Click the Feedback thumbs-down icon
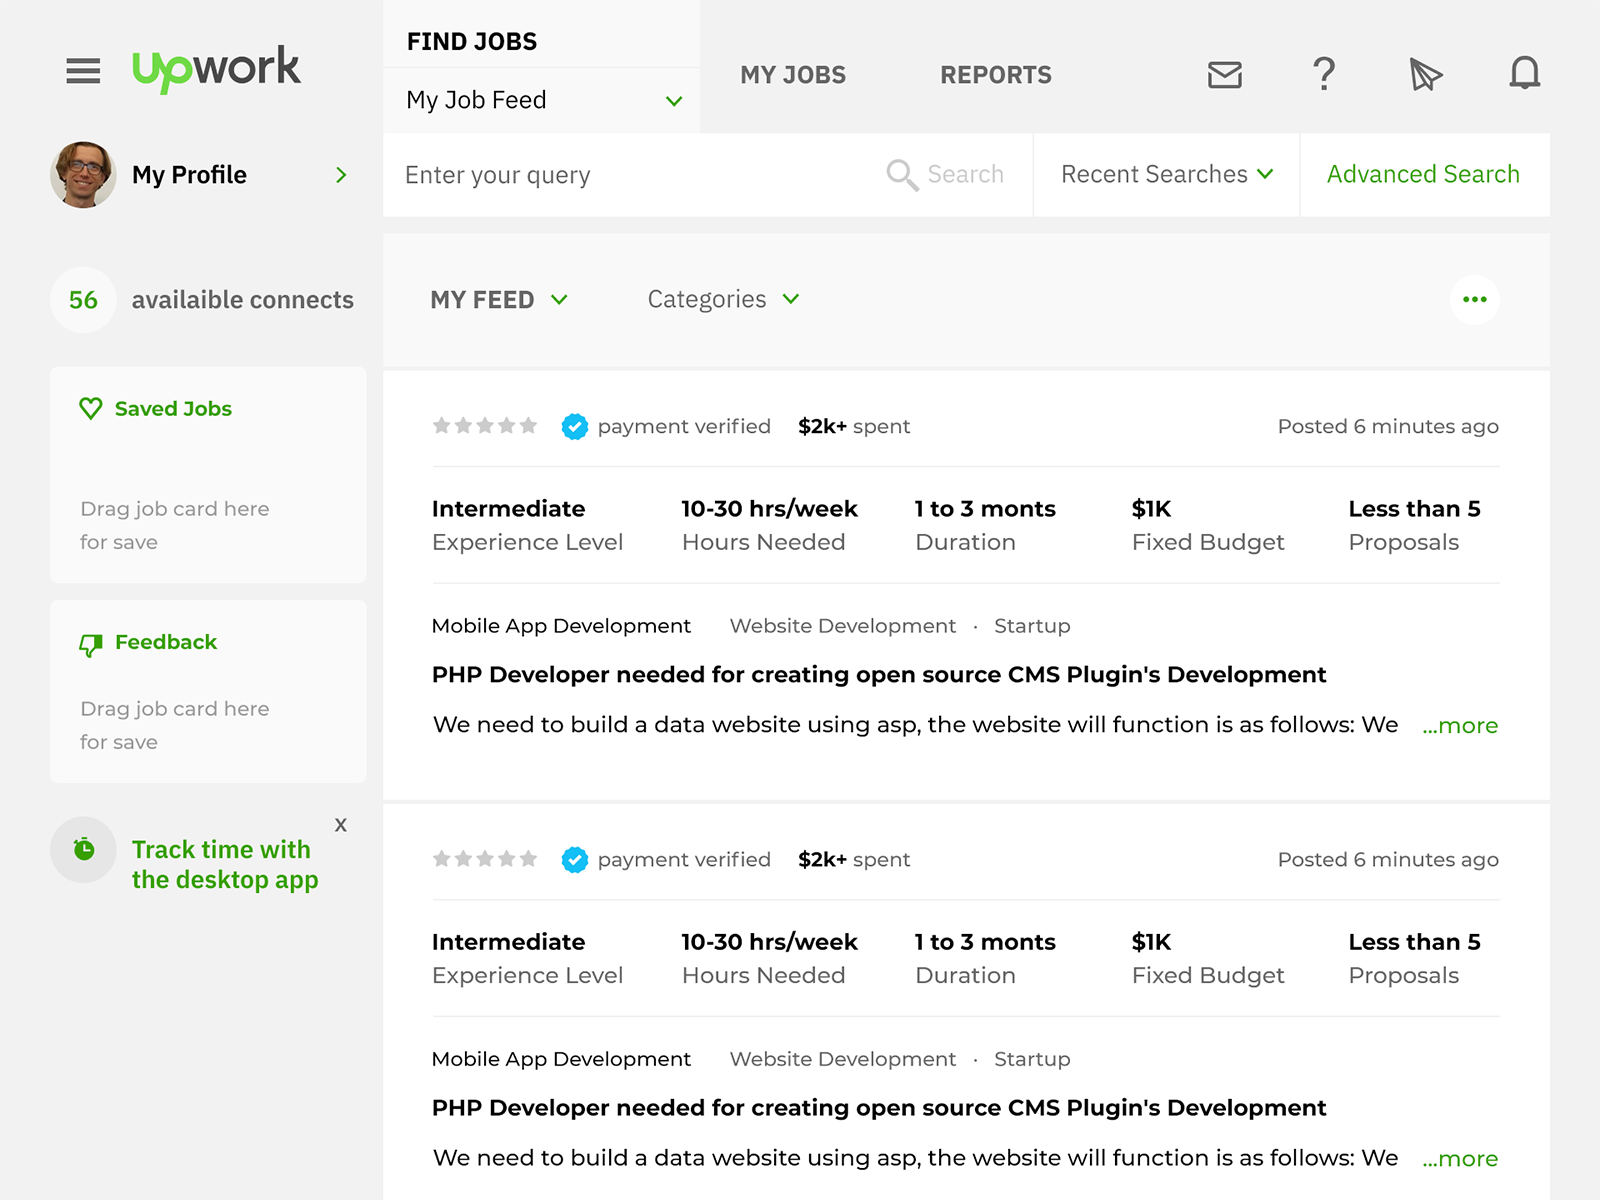The image size is (1600, 1200). pyautogui.click(x=91, y=642)
